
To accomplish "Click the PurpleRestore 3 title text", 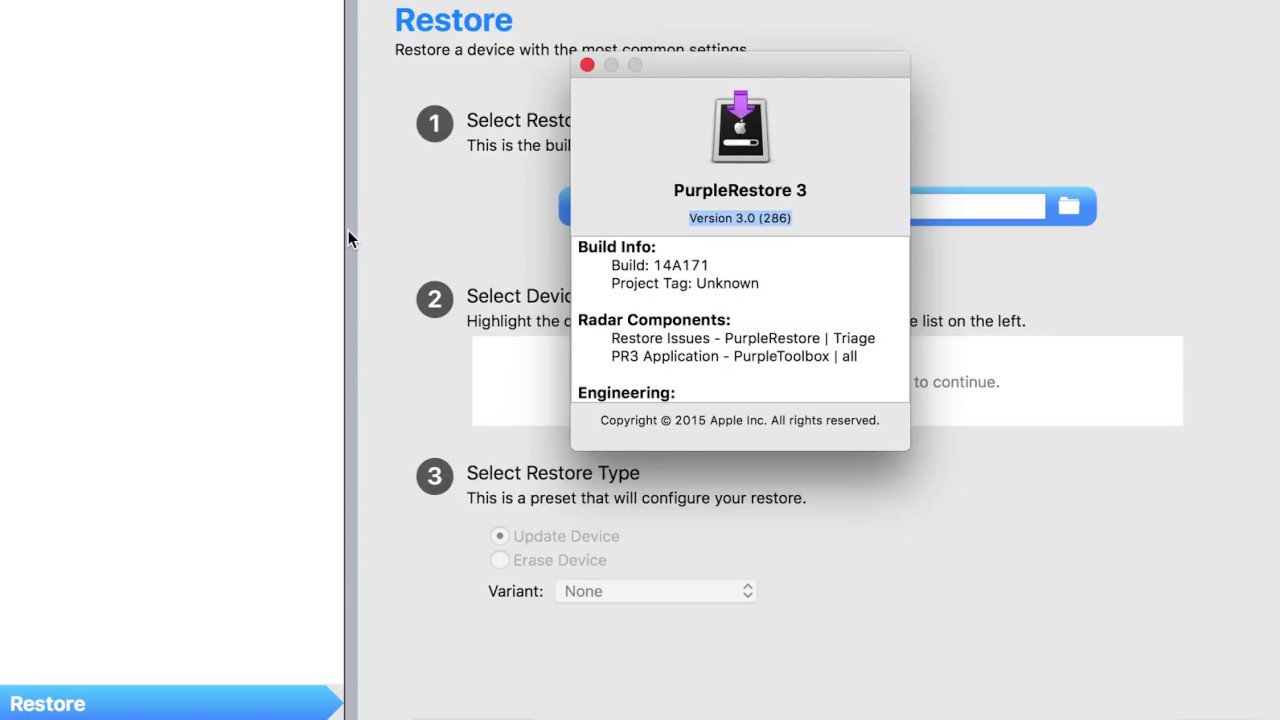I will [740, 190].
